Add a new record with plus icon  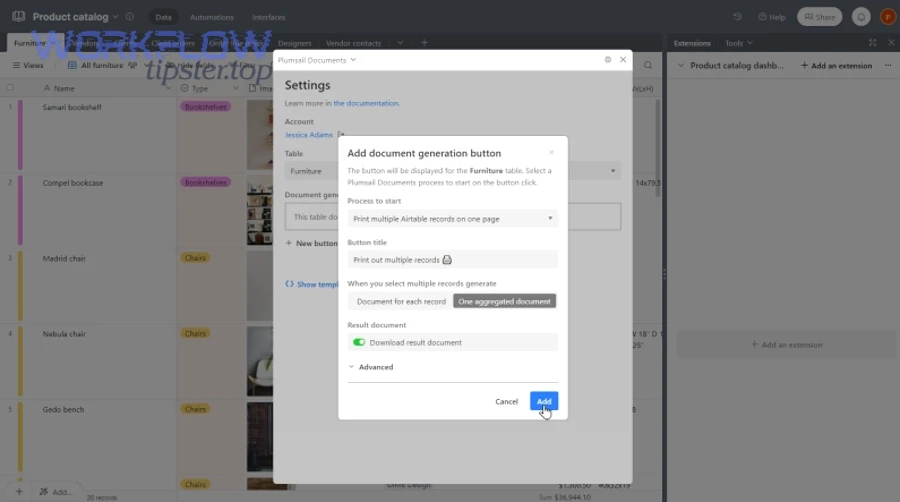19,492
